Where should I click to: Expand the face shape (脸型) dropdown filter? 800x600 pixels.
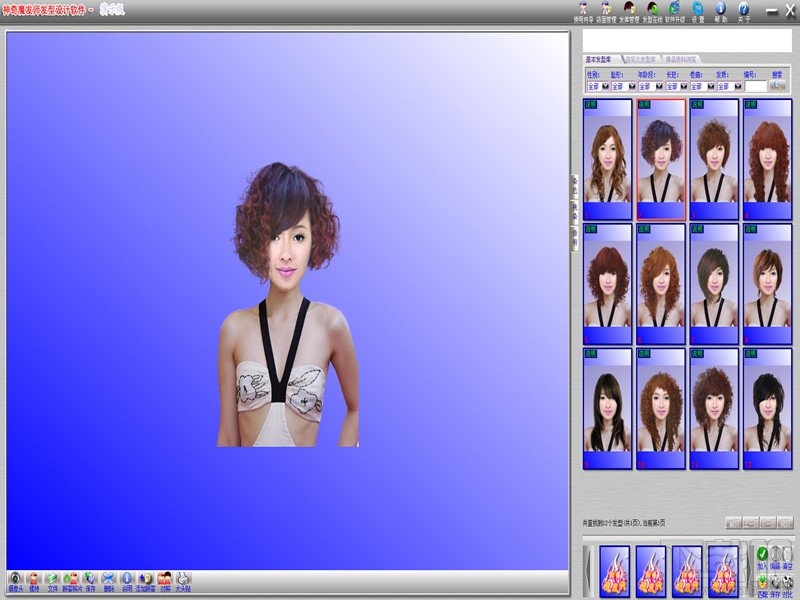click(632, 87)
